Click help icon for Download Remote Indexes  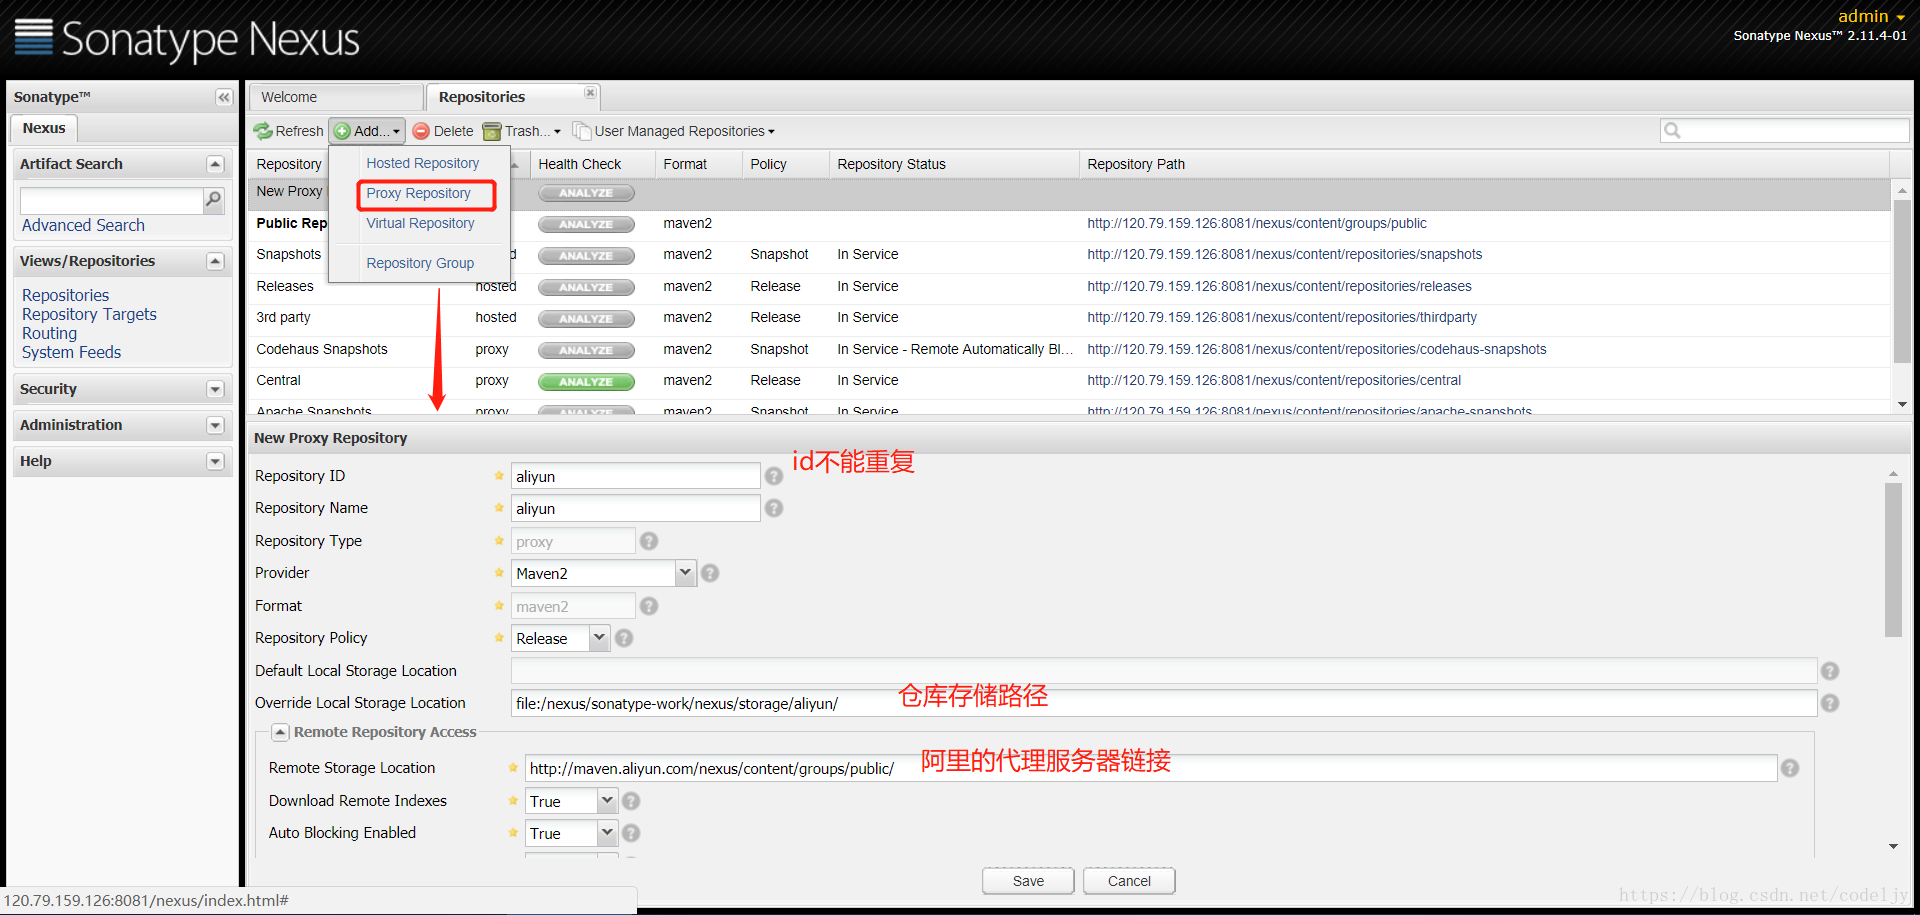click(631, 801)
